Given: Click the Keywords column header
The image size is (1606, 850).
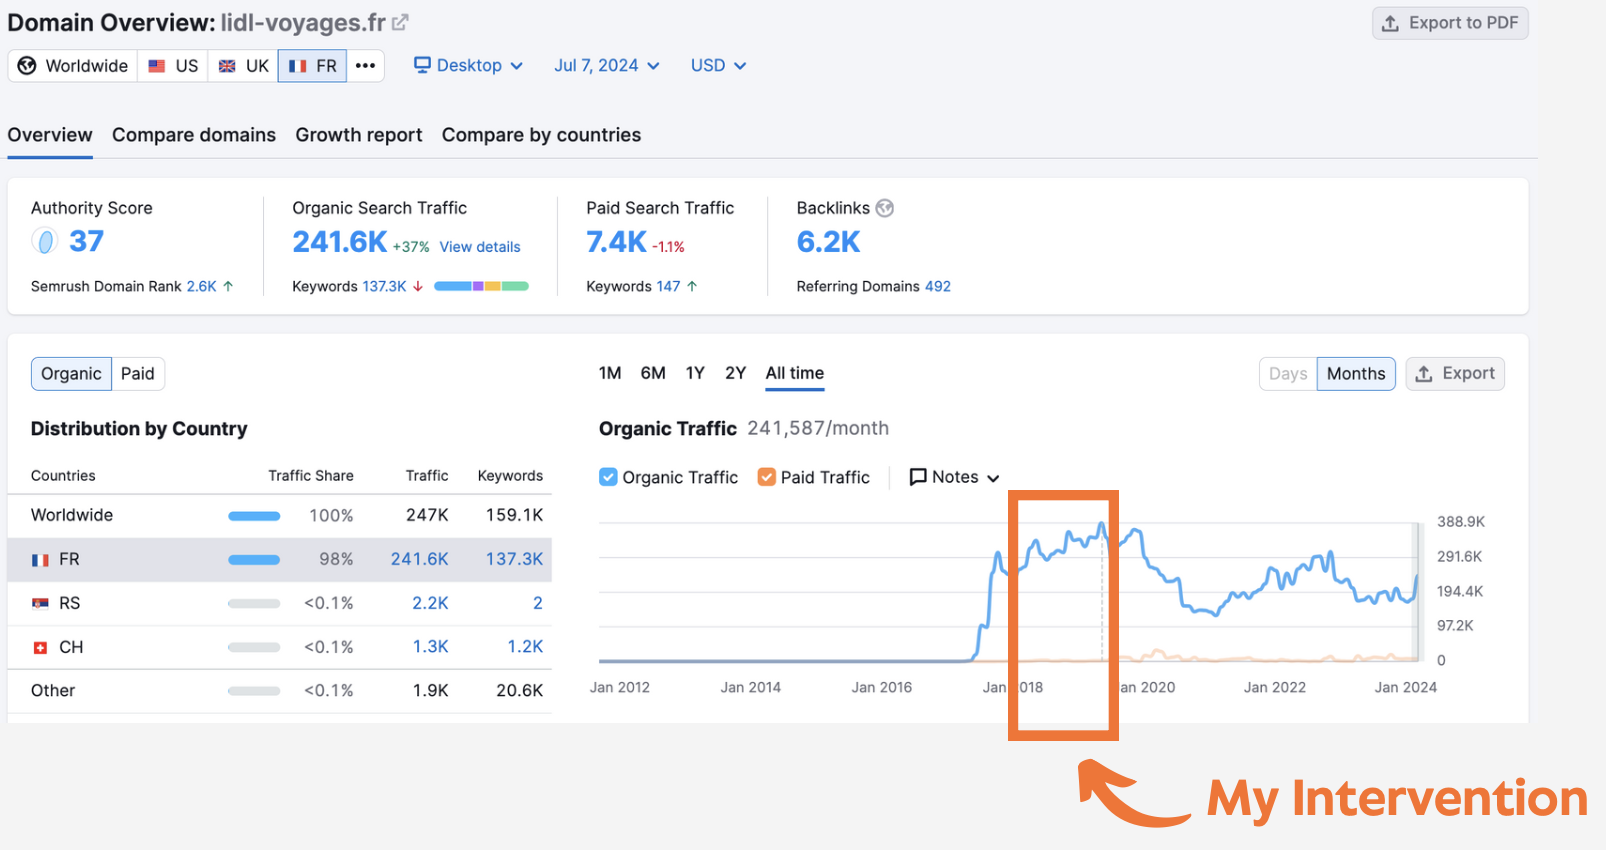Looking at the screenshot, I should (x=510, y=476).
